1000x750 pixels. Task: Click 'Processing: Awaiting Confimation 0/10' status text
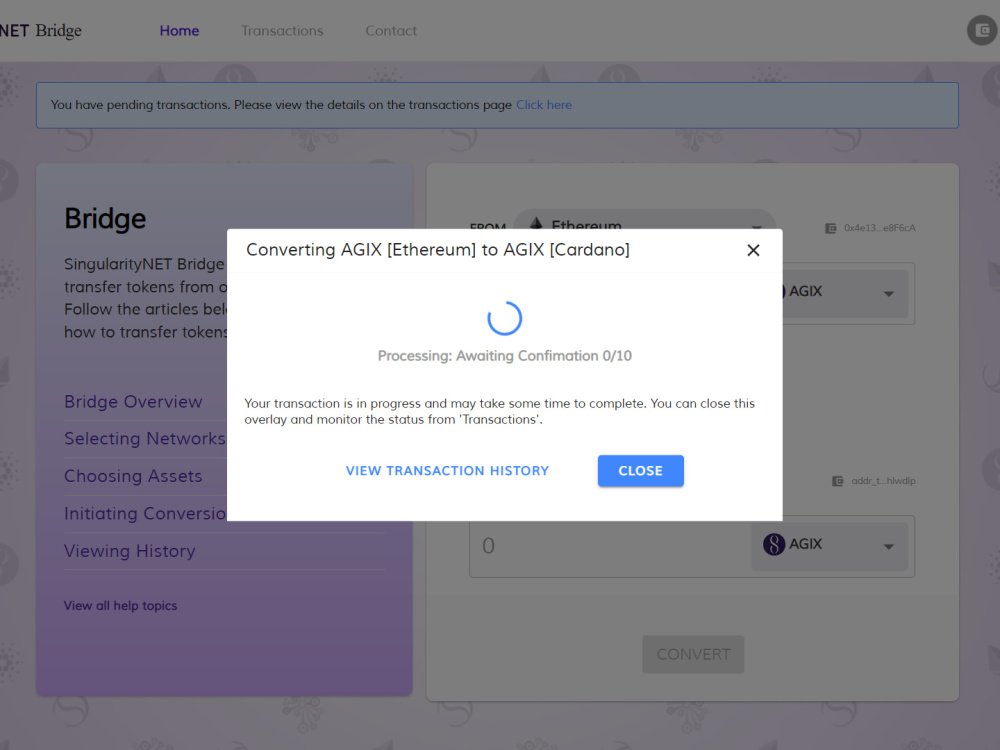504,356
